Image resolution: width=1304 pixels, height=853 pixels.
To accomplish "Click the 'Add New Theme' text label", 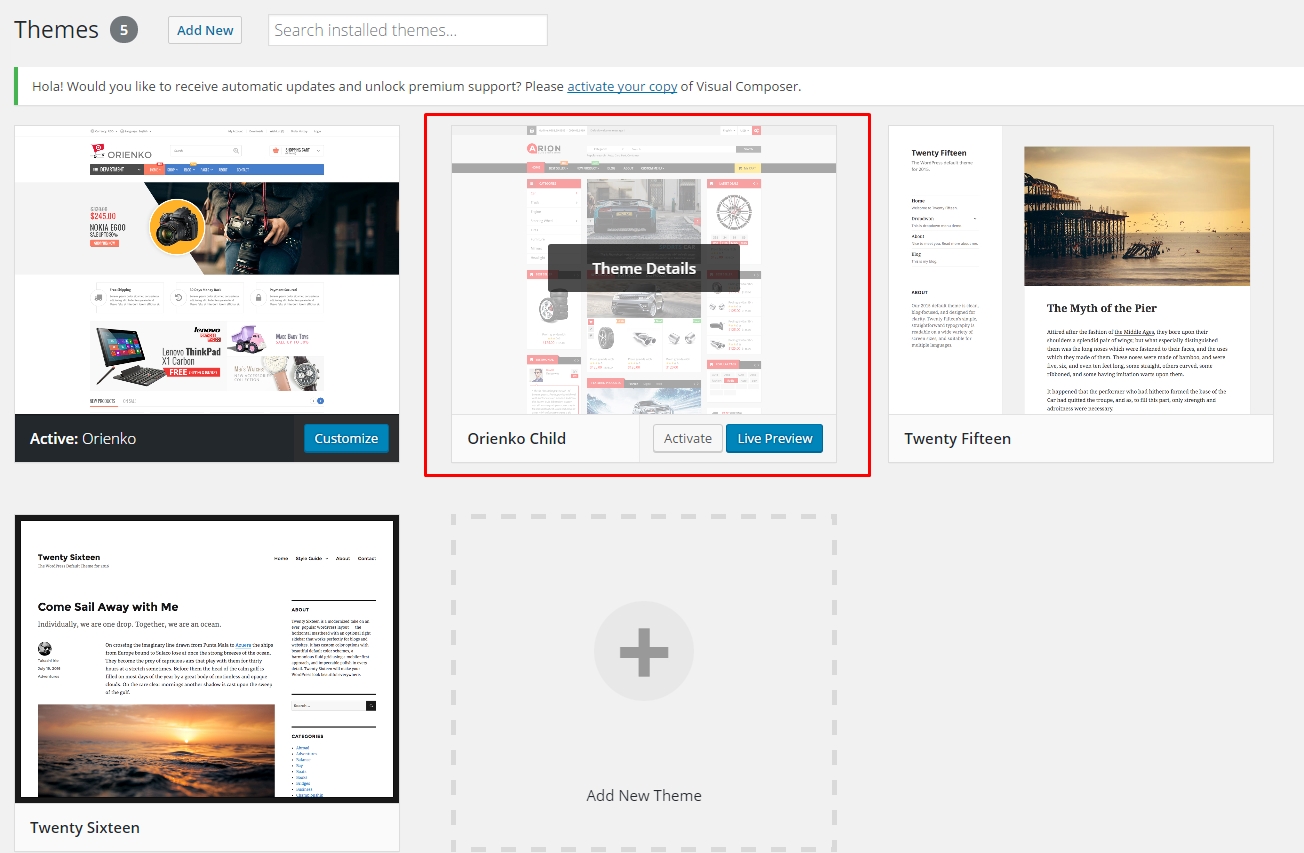I will click(643, 796).
